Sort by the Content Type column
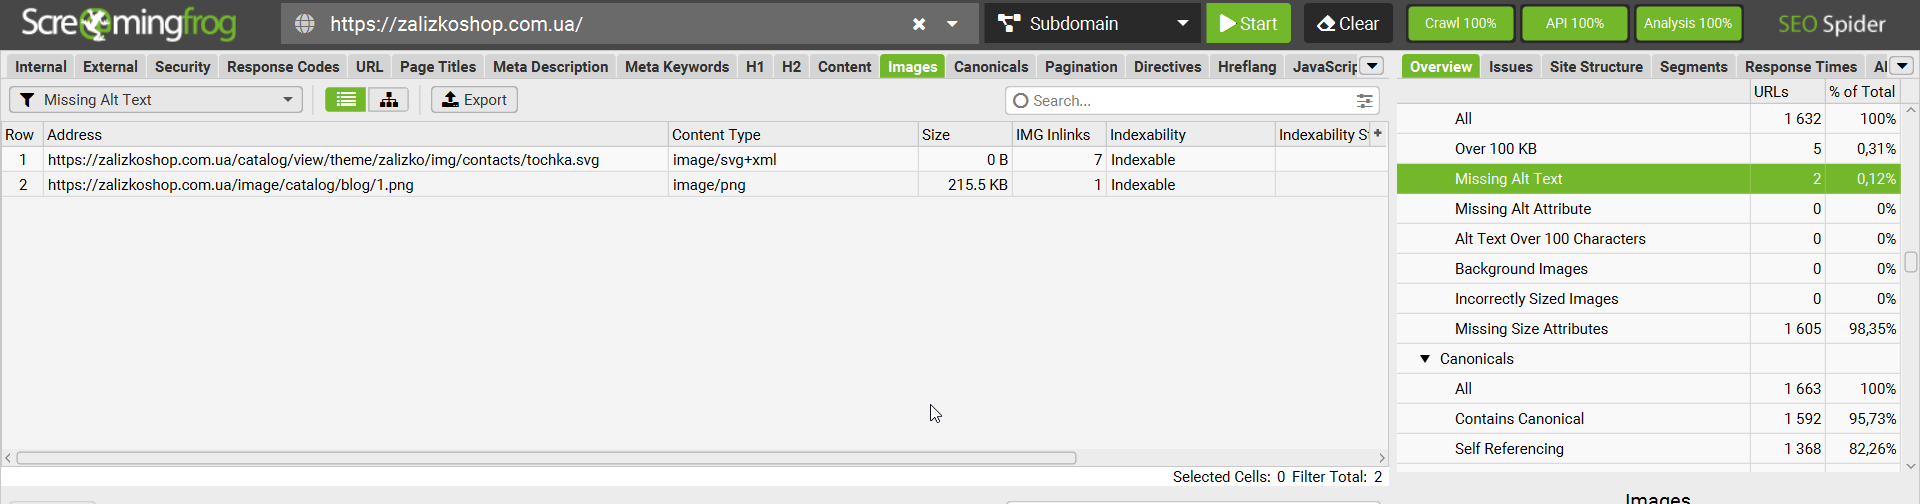This screenshot has height=504, width=1920. [x=793, y=134]
